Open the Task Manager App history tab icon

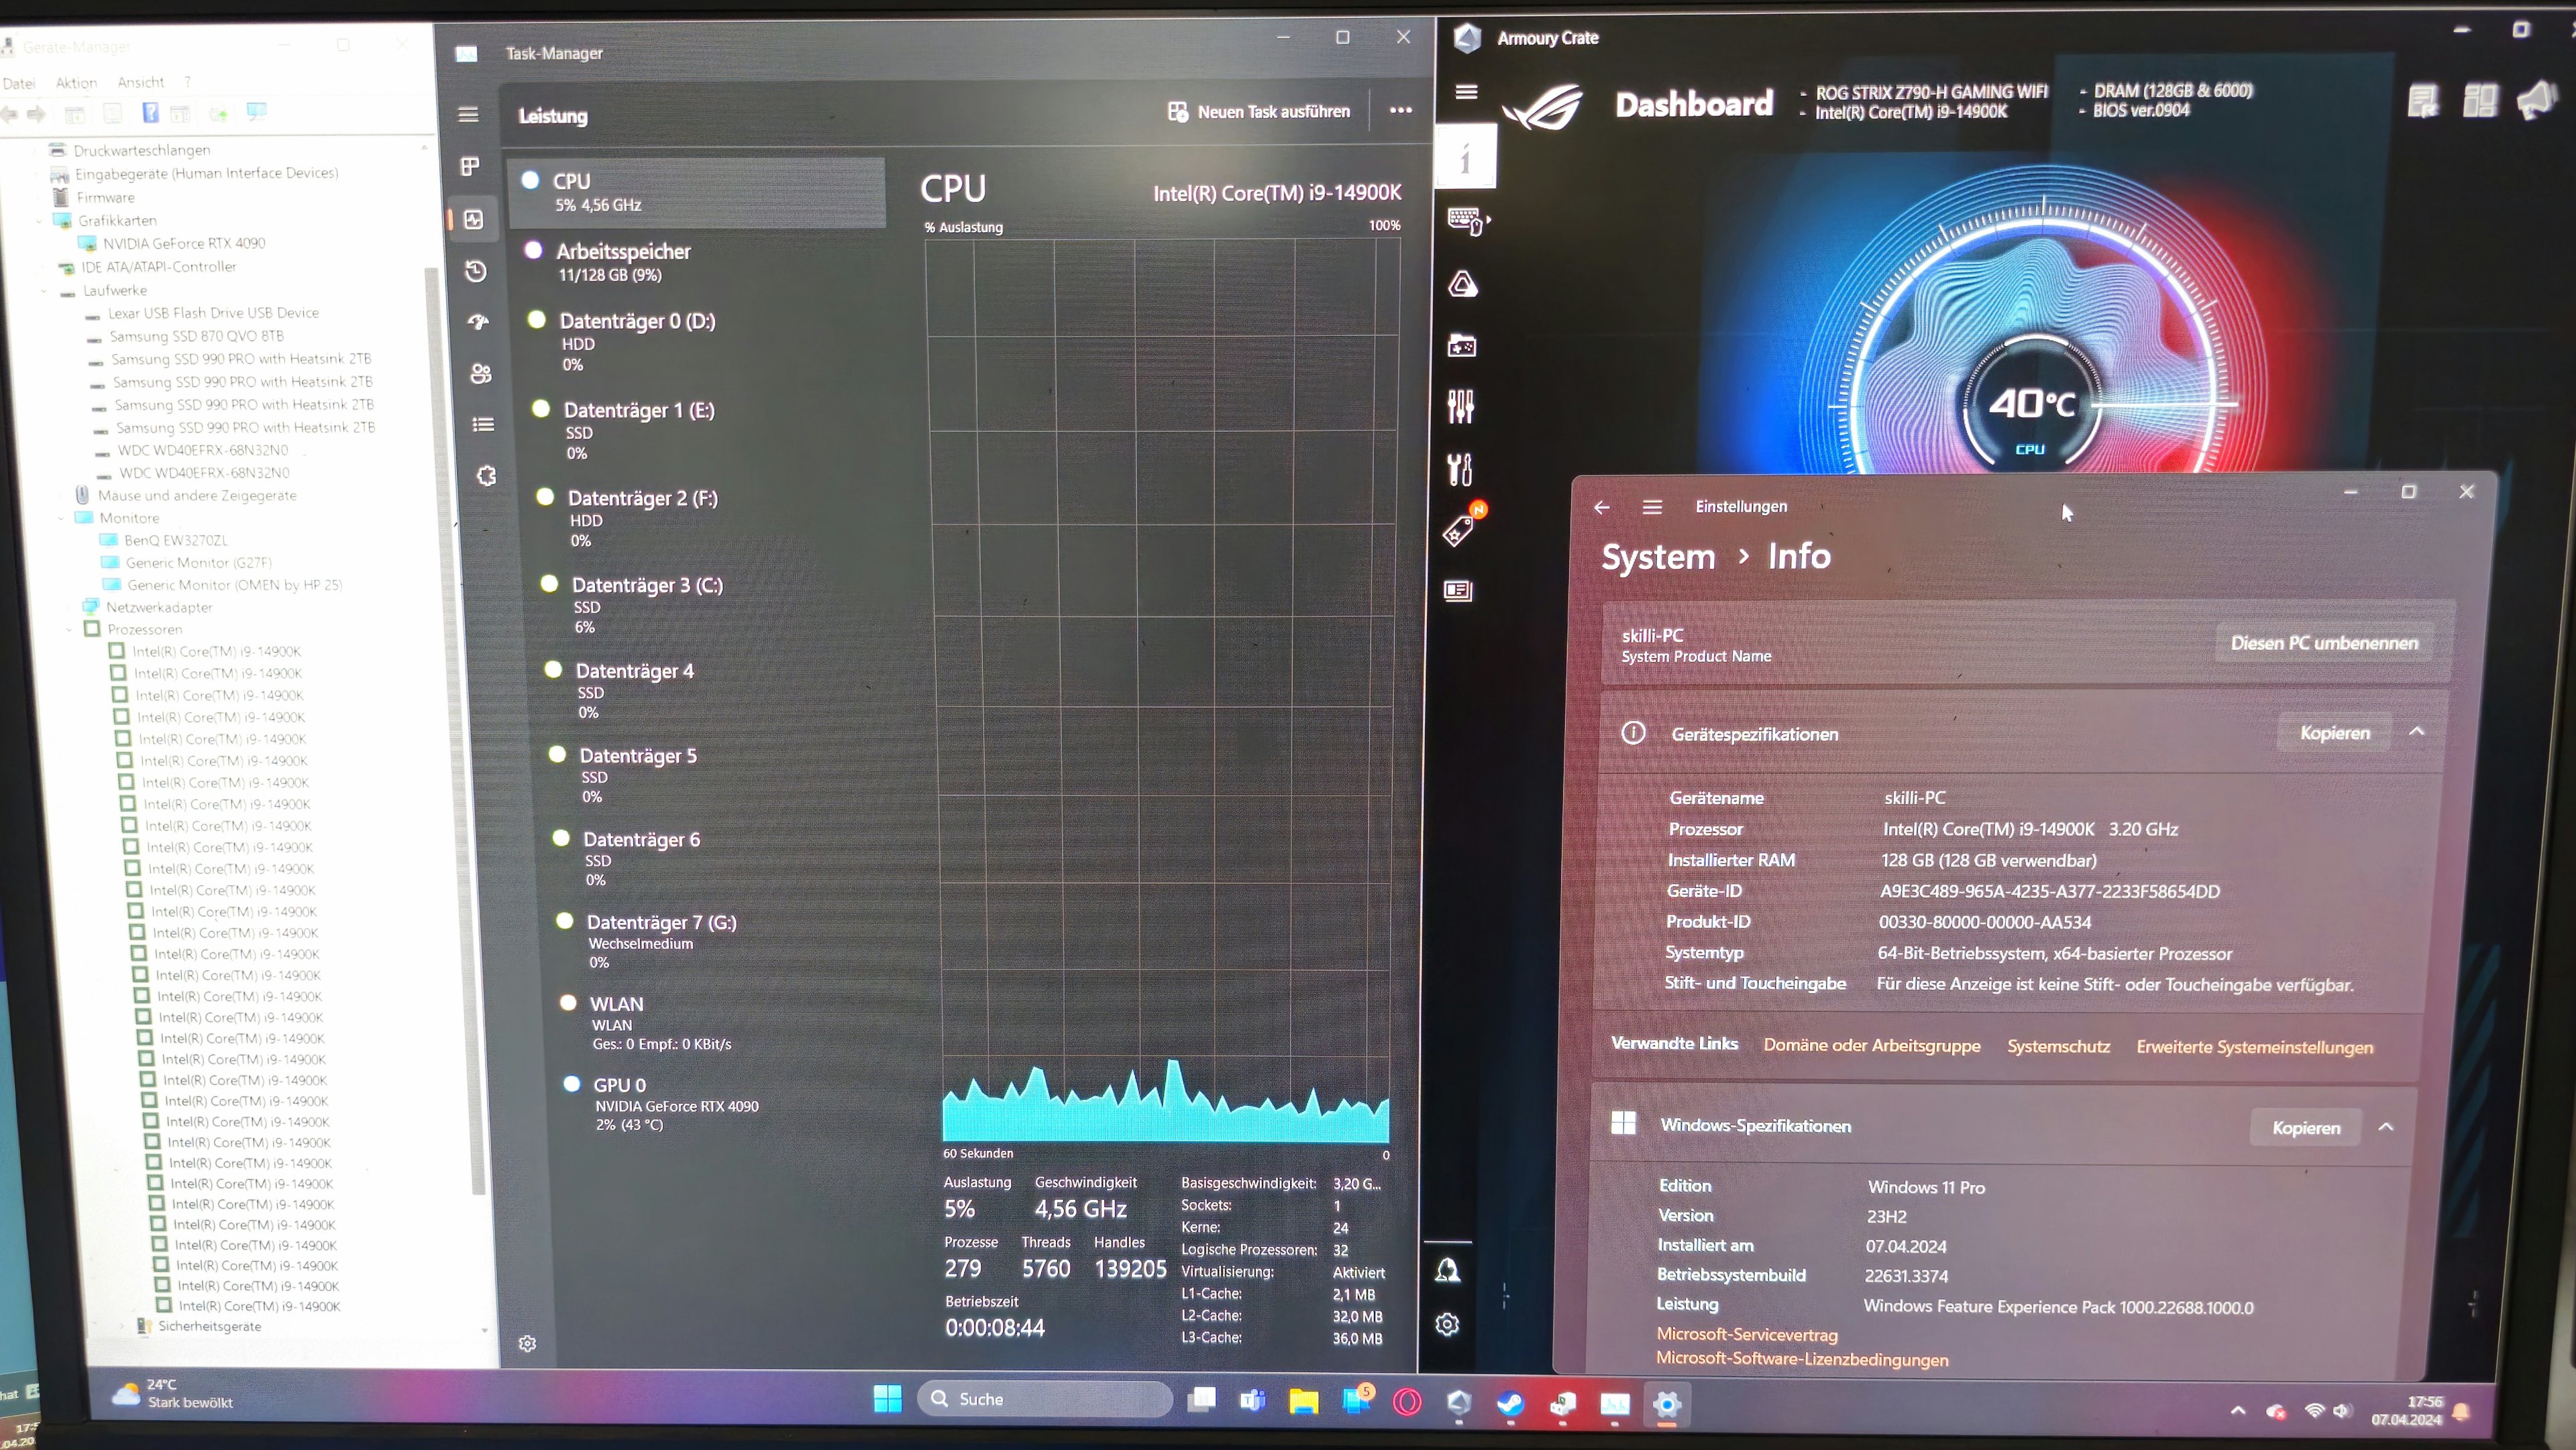click(476, 271)
